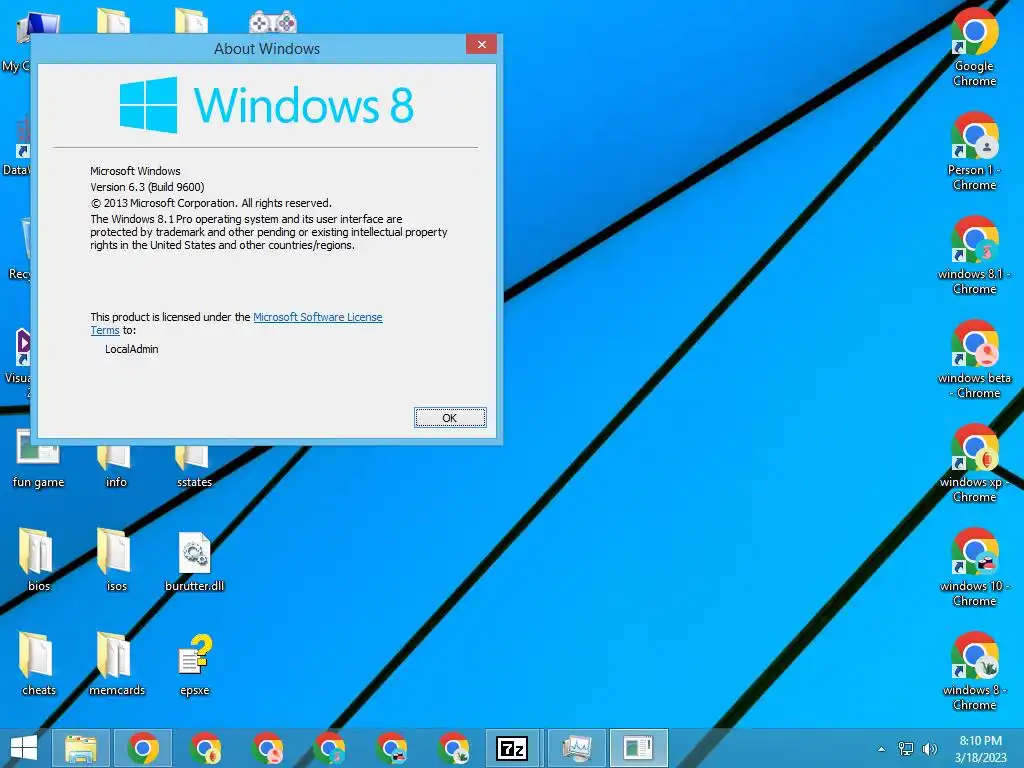The width and height of the screenshot is (1024, 768).
Task: Launch the Person 1 - Chrome shortcut
Action: 974,152
